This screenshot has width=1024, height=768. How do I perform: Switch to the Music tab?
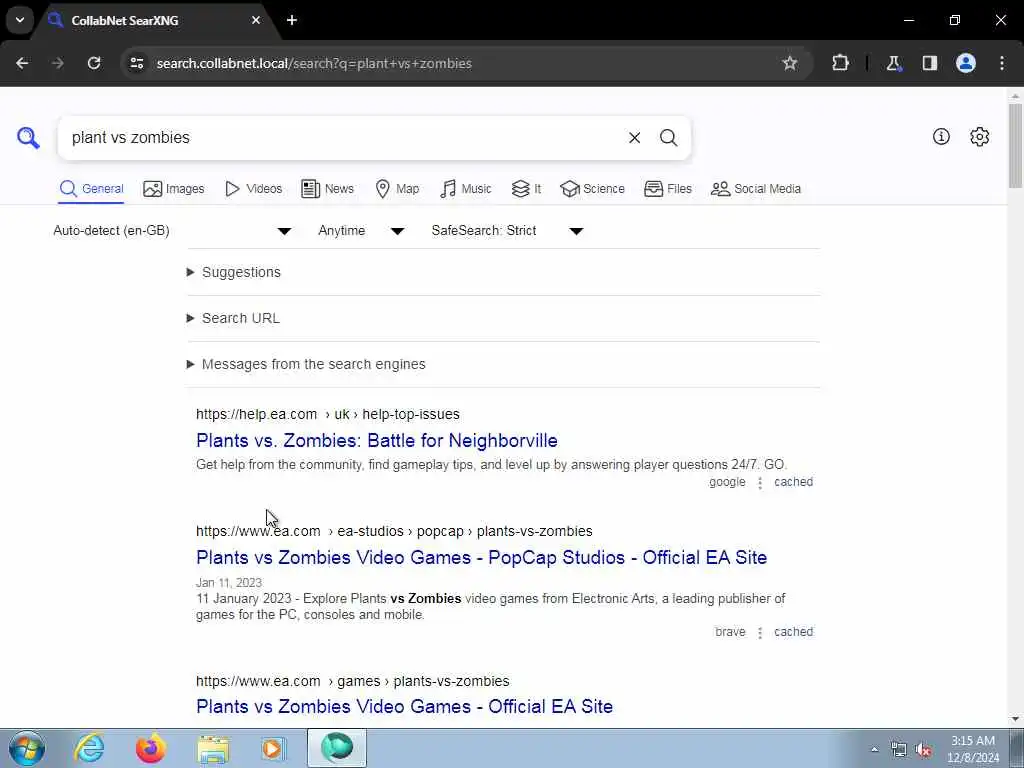466,189
